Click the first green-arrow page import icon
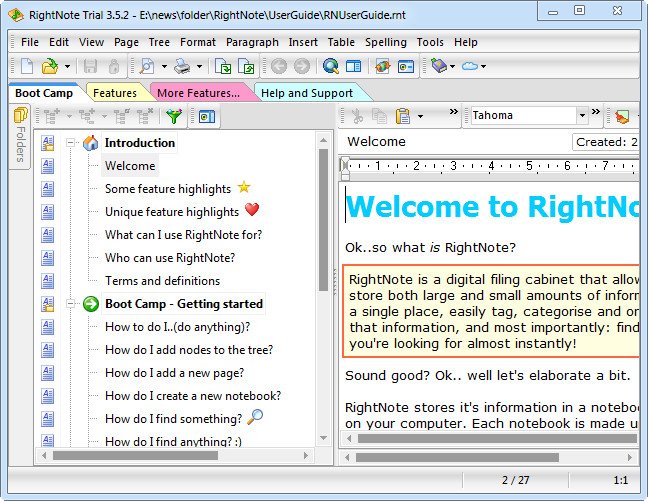648x501 pixels. click(x=224, y=66)
